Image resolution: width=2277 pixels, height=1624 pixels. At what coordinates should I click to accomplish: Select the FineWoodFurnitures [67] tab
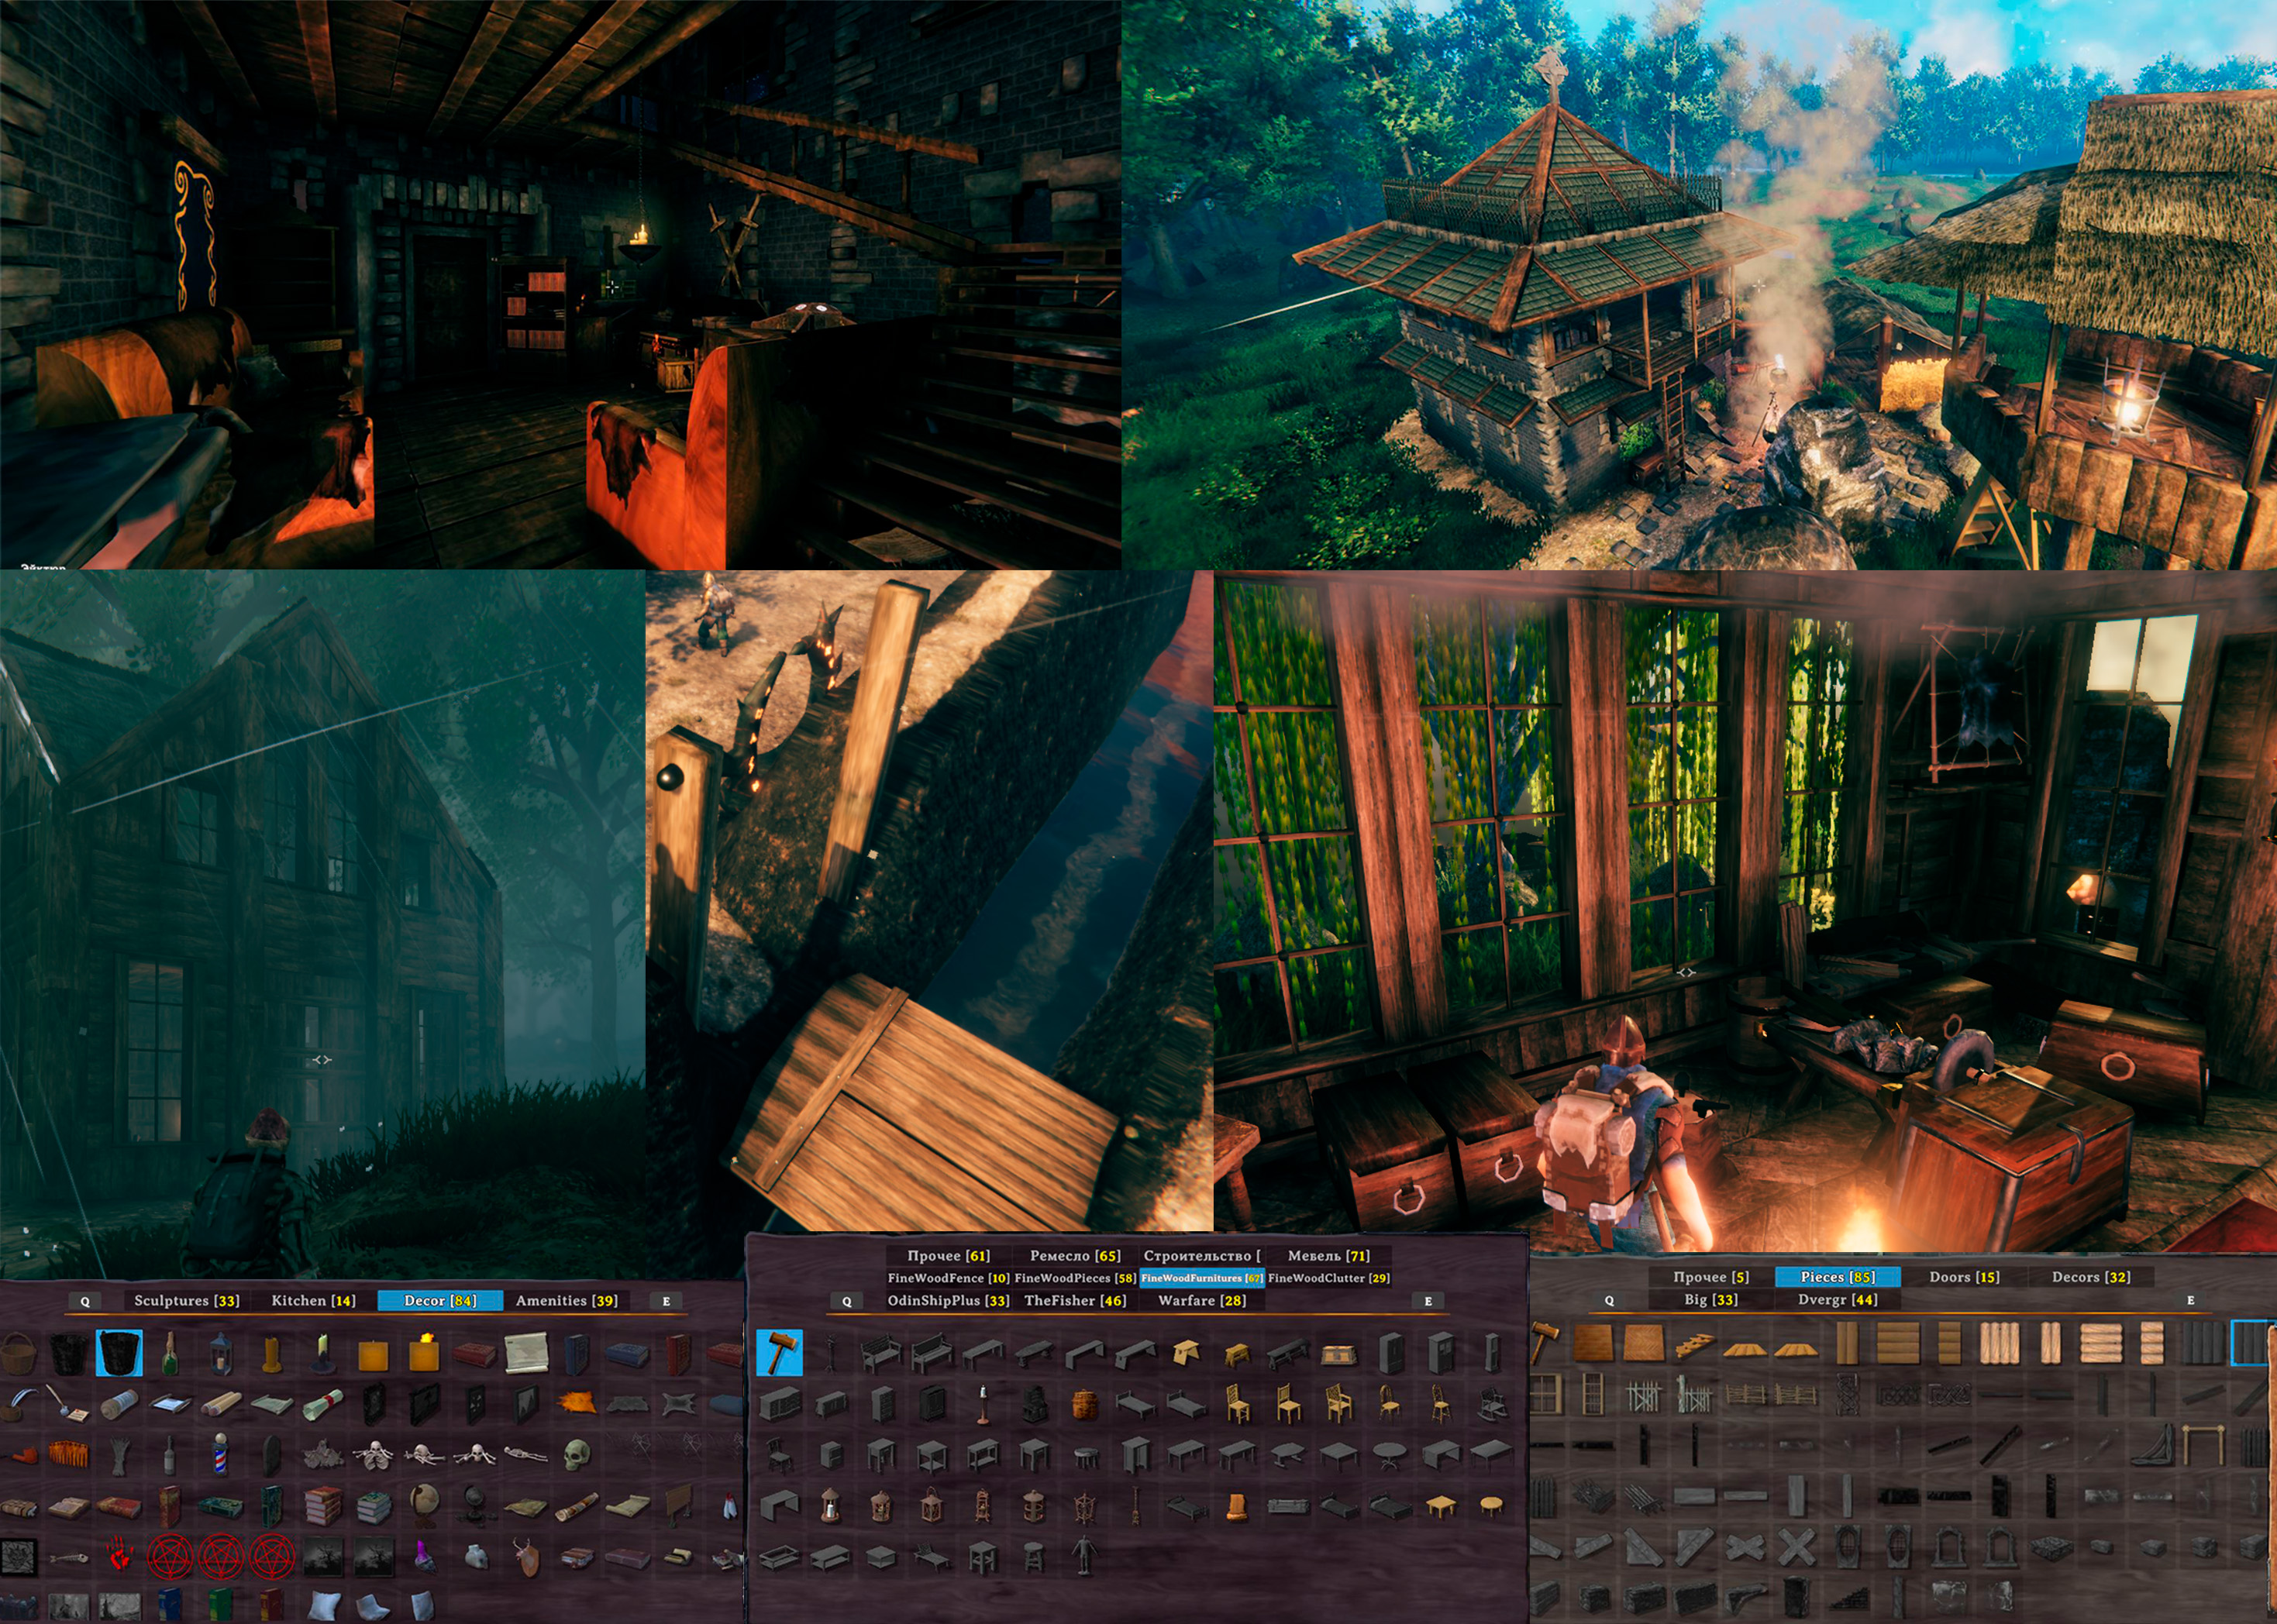tap(1202, 1278)
